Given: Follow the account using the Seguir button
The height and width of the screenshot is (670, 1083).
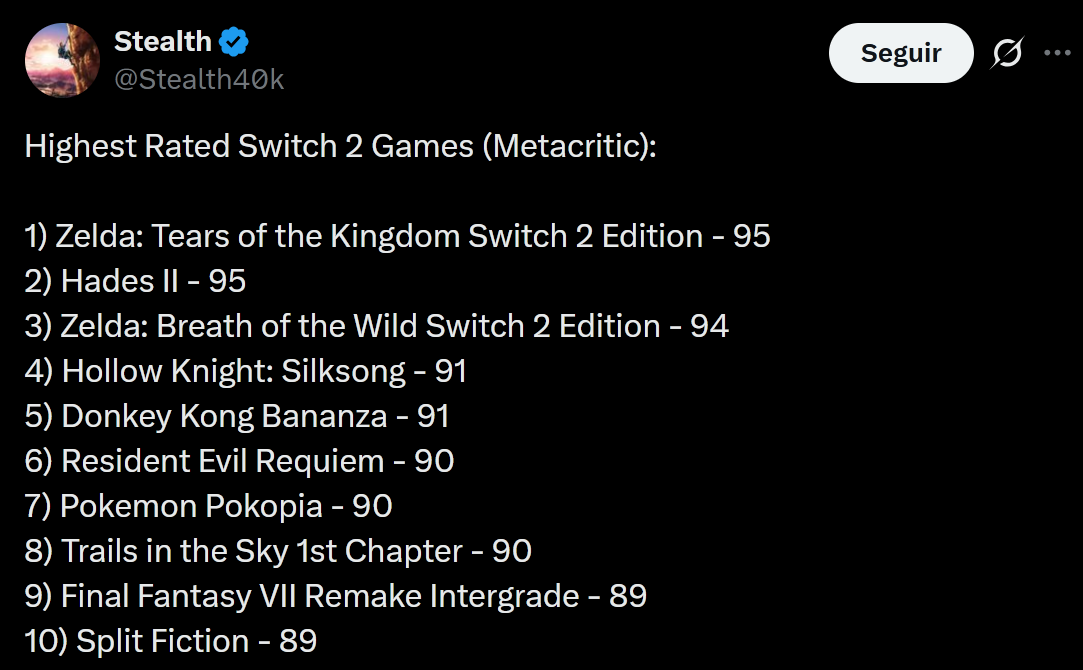Looking at the screenshot, I should pyautogui.click(x=900, y=53).
